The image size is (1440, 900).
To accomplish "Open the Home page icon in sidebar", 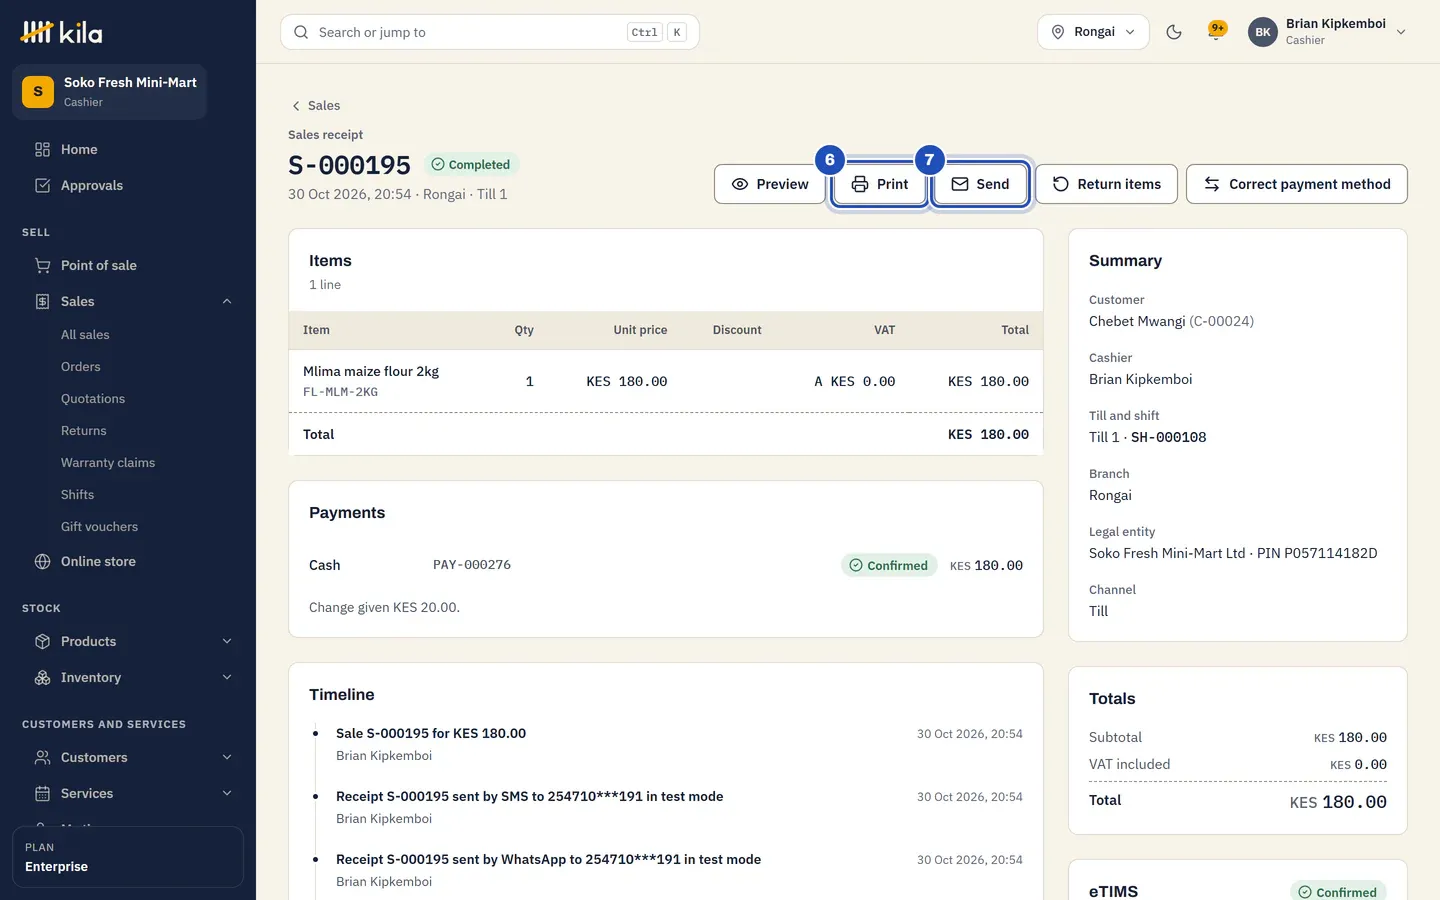I will [x=42, y=149].
